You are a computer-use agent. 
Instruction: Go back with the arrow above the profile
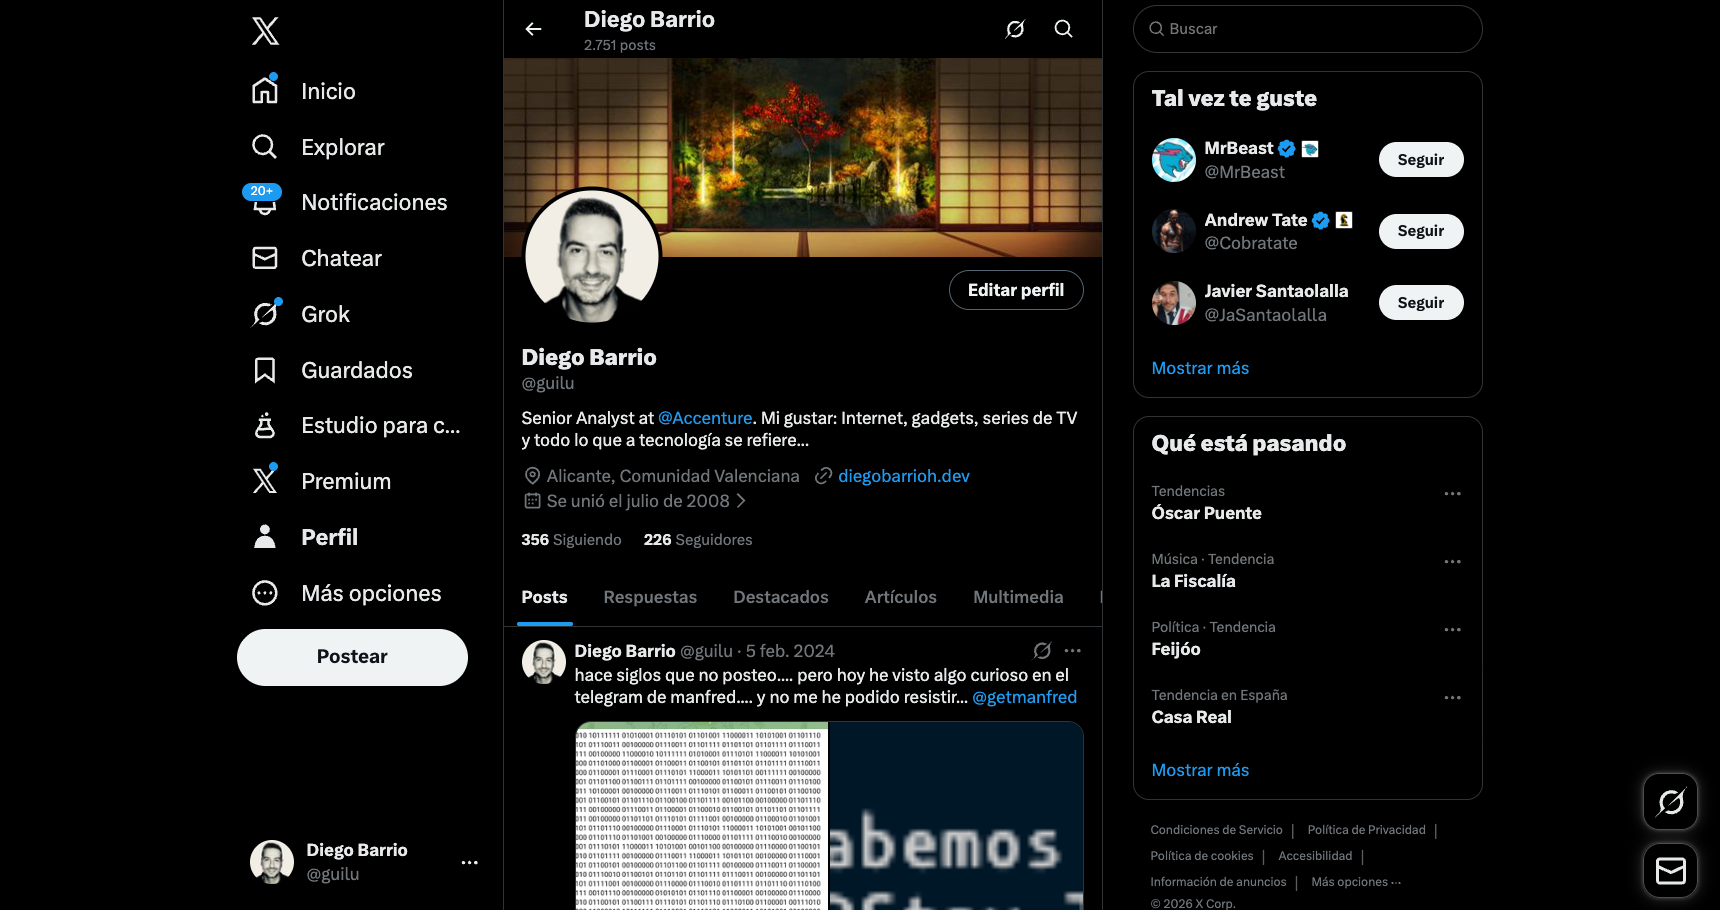pyautogui.click(x=533, y=28)
